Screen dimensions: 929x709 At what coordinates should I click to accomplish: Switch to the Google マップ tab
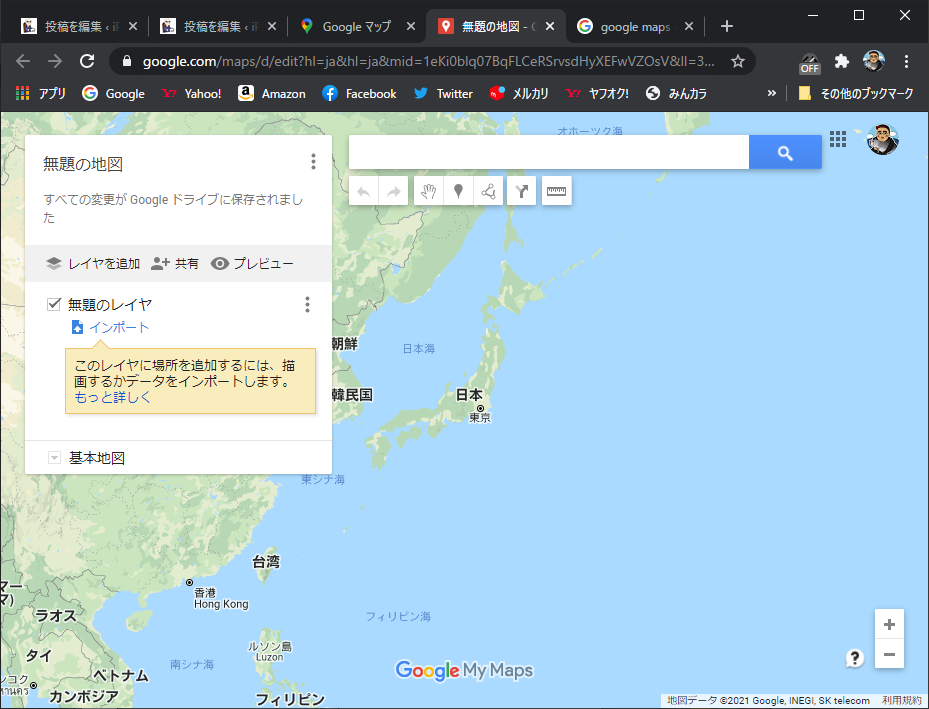point(357,26)
